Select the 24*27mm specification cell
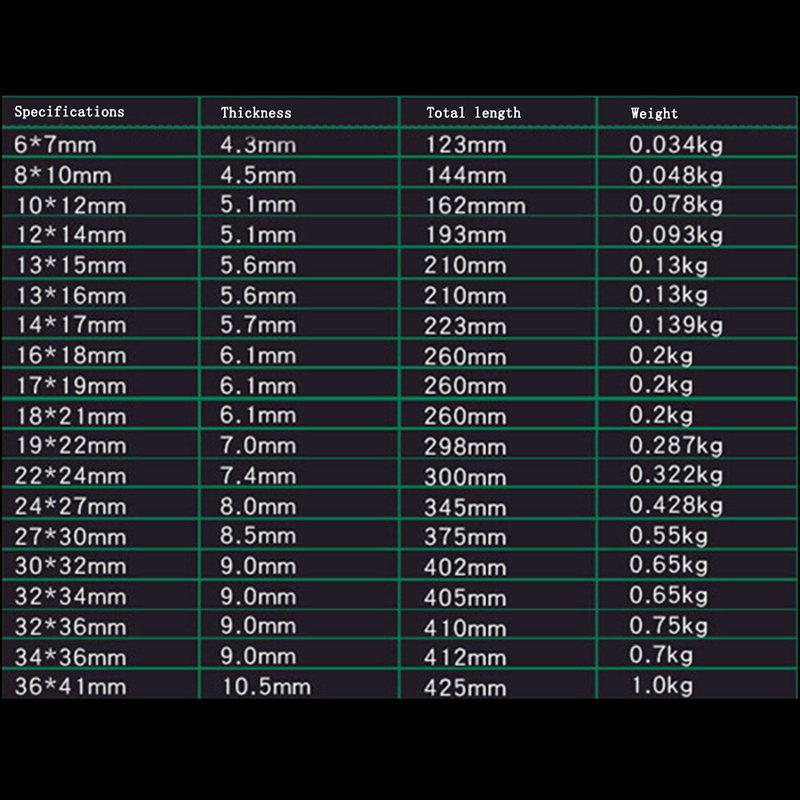This screenshot has width=800, height=800. click(x=70, y=507)
